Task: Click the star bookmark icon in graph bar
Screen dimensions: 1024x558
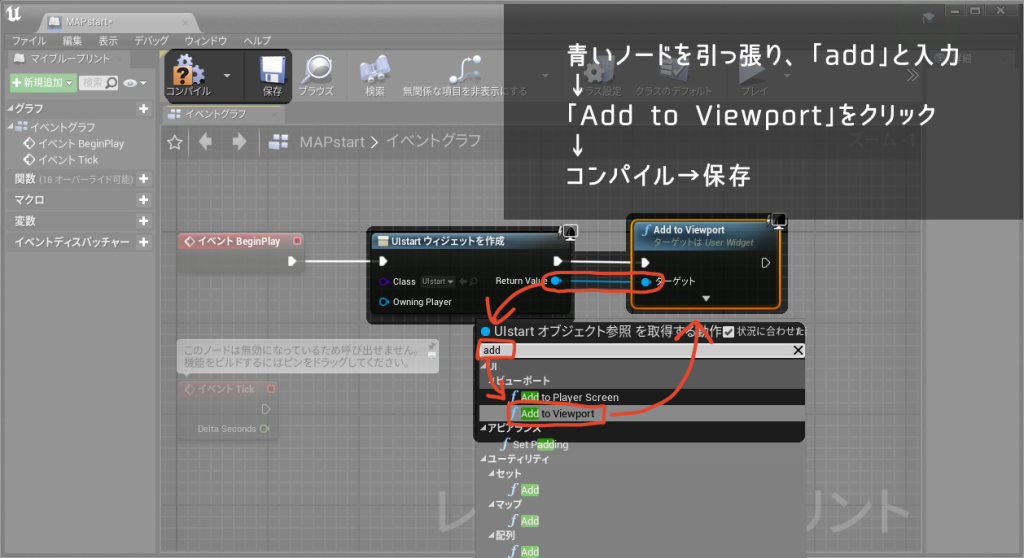Action: (x=175, y=142)
